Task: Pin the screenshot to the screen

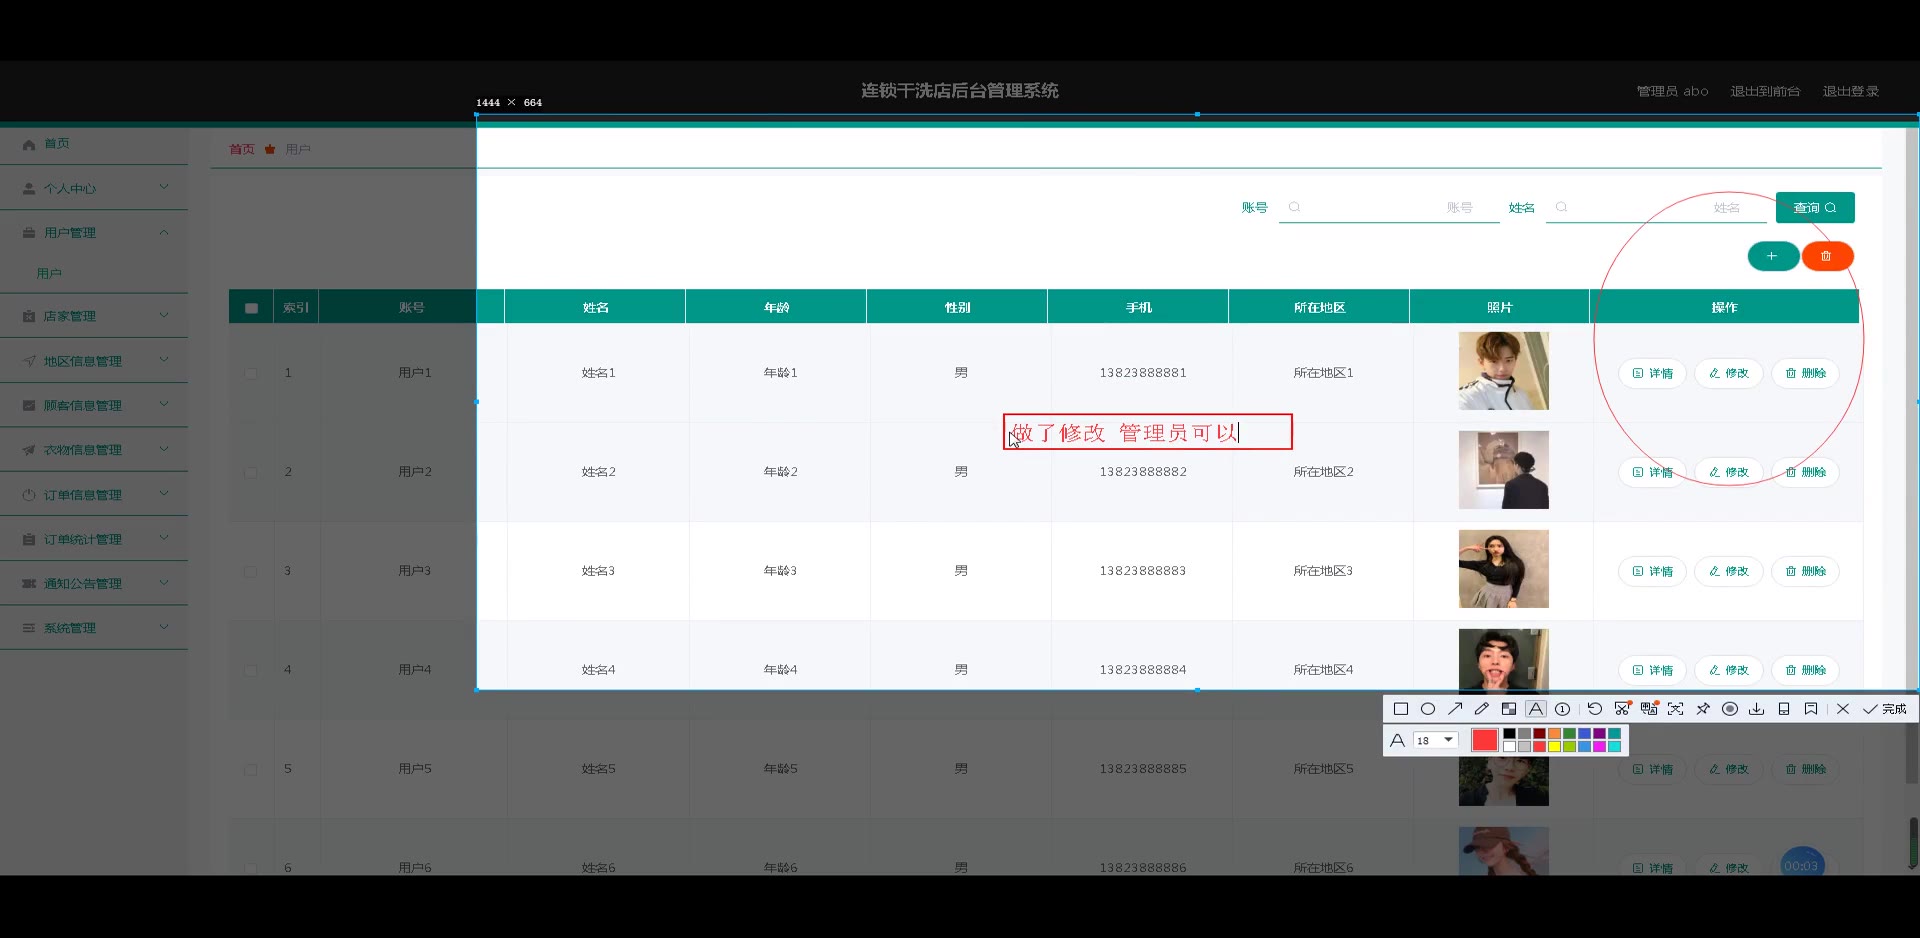Action: [1703, 709]
